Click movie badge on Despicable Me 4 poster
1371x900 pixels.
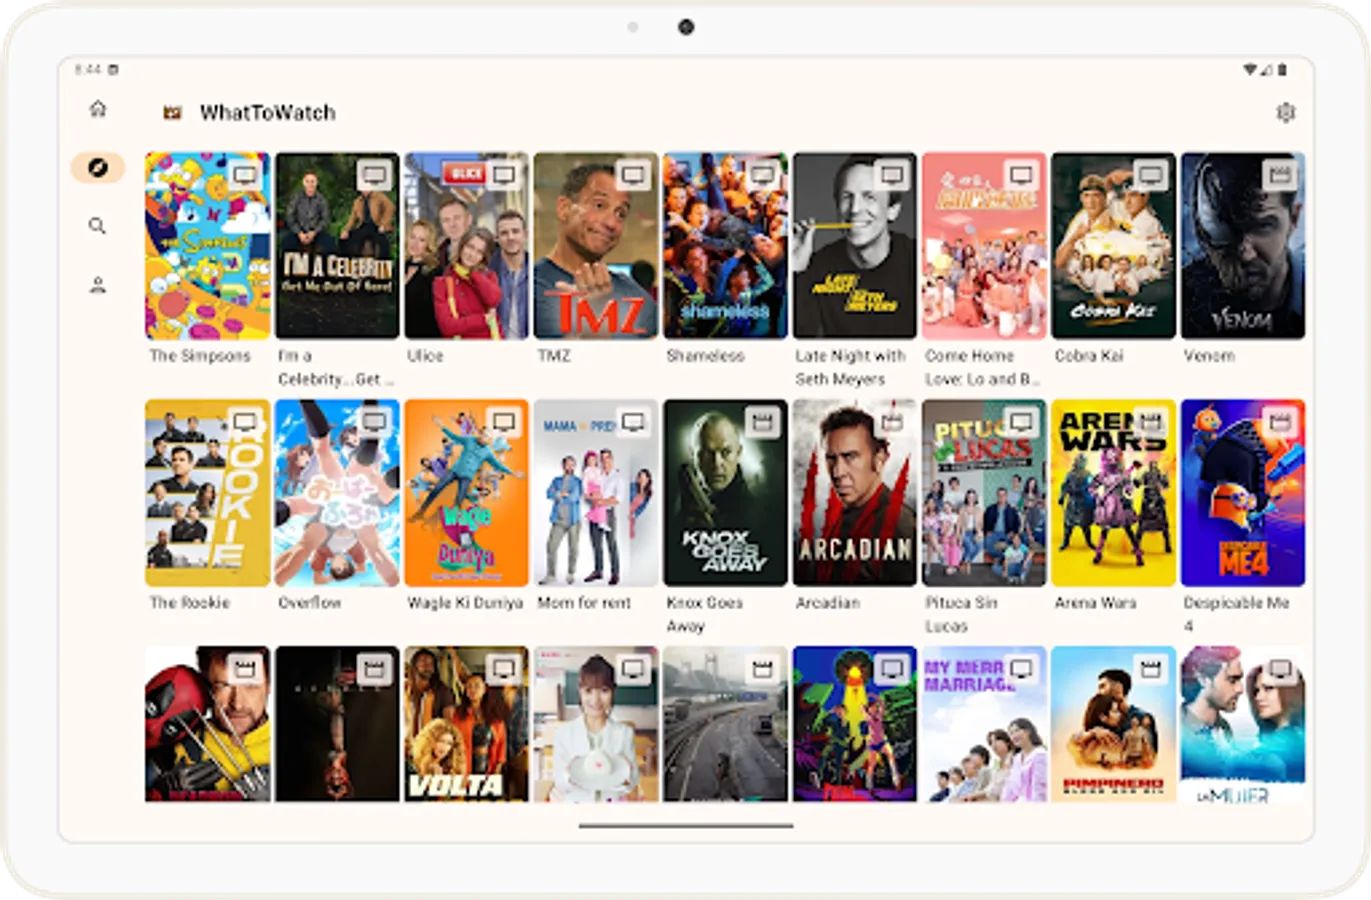pyautogui.click(x=1280, y=423)
